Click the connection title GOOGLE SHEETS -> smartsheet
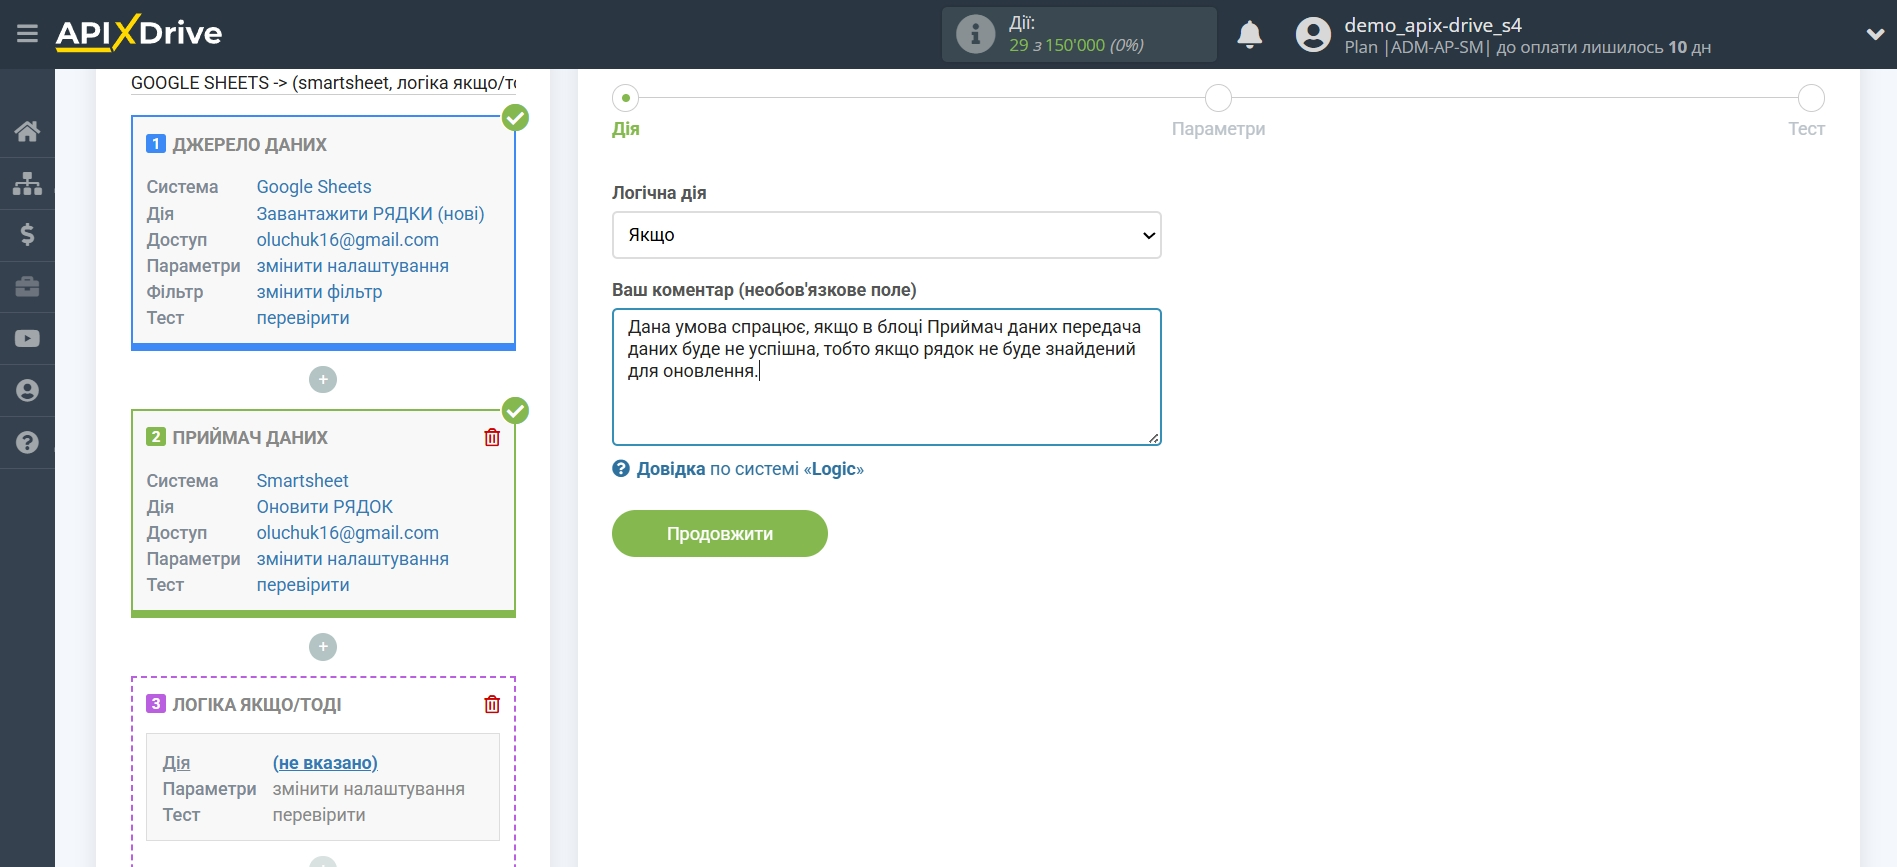This screenshot has height=867, width=1897. (x=324, y=83)
